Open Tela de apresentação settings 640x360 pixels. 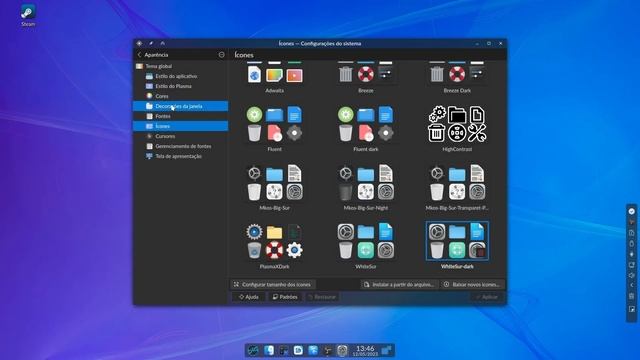point(180,156)
